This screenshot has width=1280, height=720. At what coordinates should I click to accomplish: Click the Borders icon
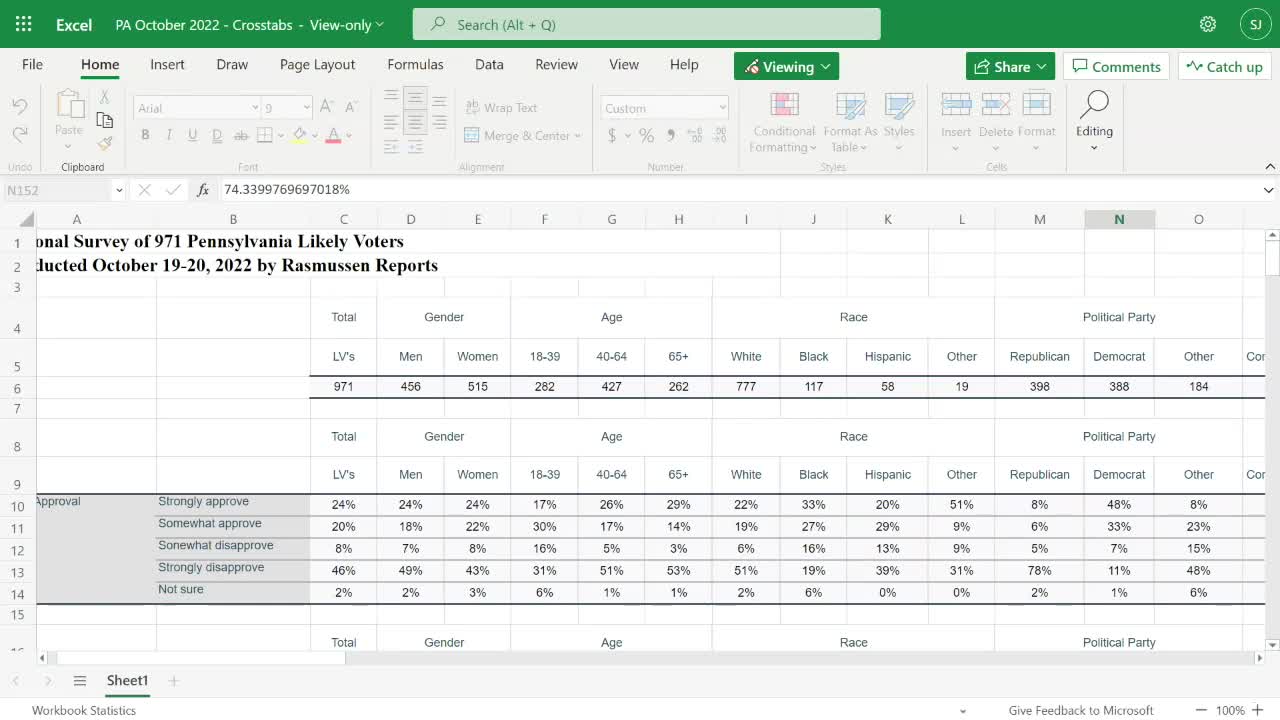click(265, 135)
